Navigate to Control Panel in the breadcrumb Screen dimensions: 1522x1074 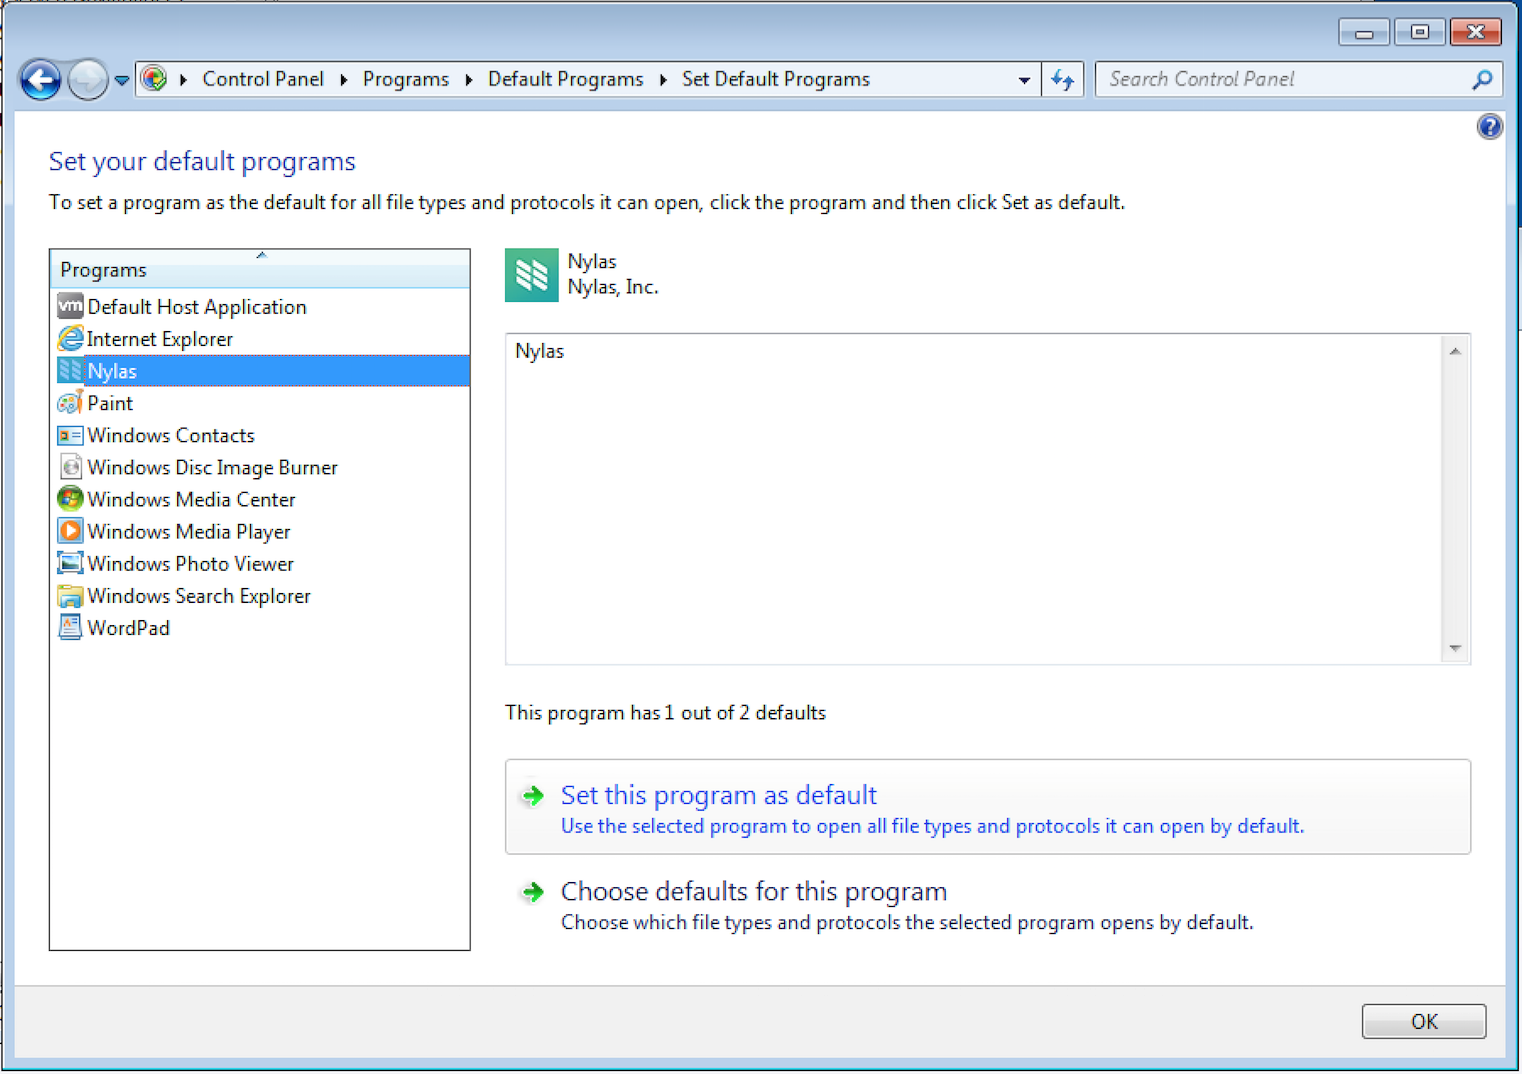[x=263, y=80]
